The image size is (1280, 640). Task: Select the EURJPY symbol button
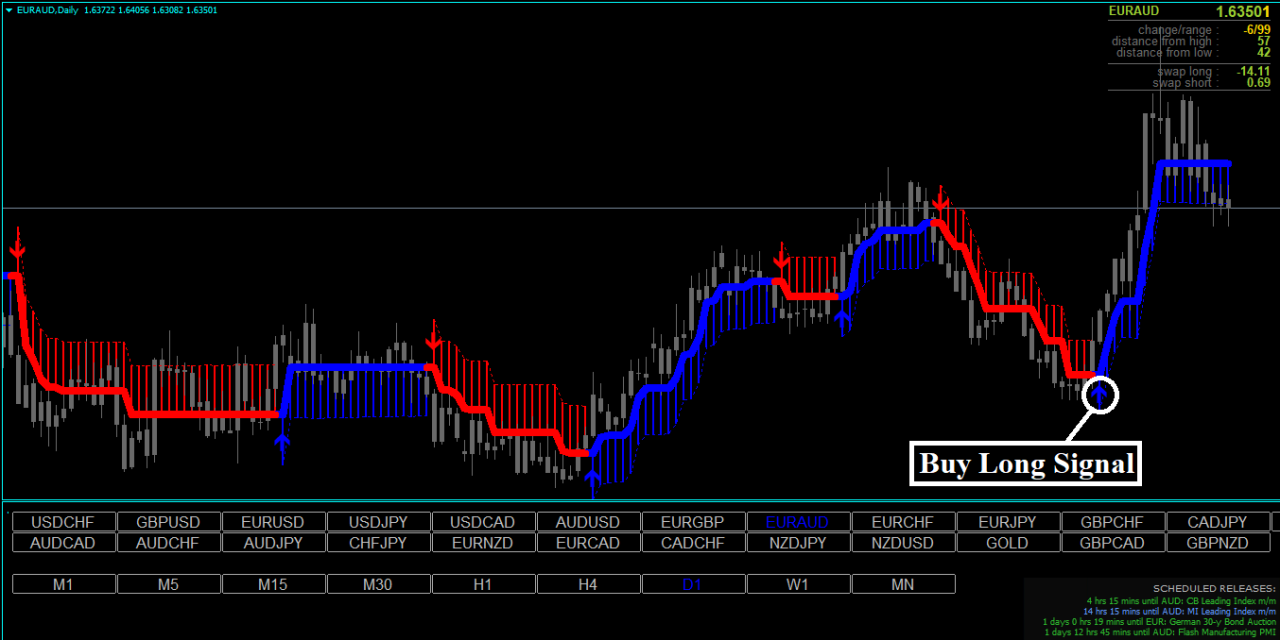click(1008, 522)
